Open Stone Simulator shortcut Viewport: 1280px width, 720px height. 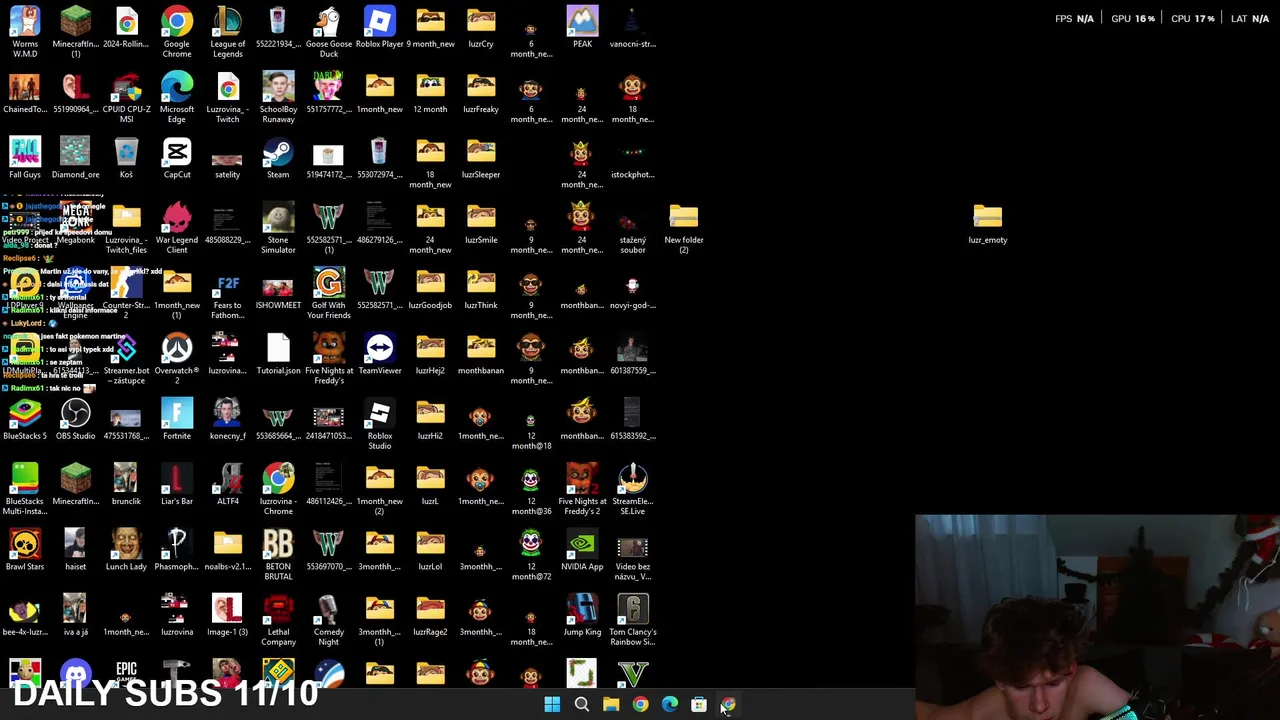[278, 228]
